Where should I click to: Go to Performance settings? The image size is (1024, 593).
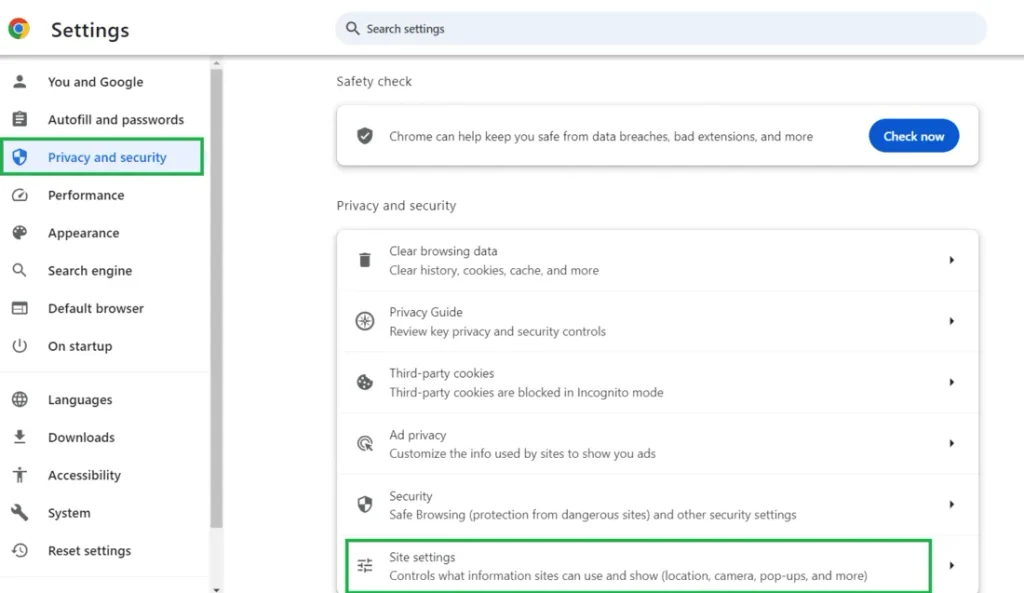tap(103, 195)
